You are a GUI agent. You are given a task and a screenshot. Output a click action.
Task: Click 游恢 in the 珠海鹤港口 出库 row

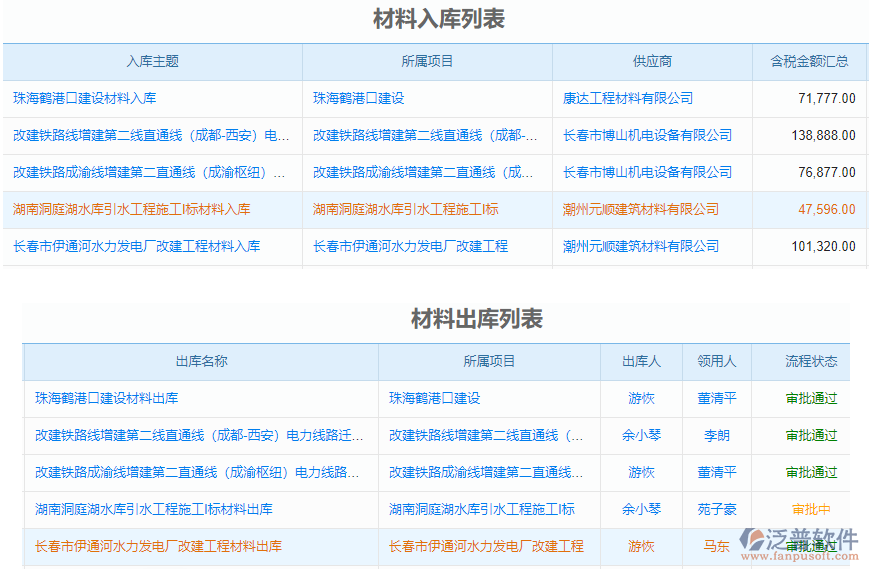(x=641, y=399)
